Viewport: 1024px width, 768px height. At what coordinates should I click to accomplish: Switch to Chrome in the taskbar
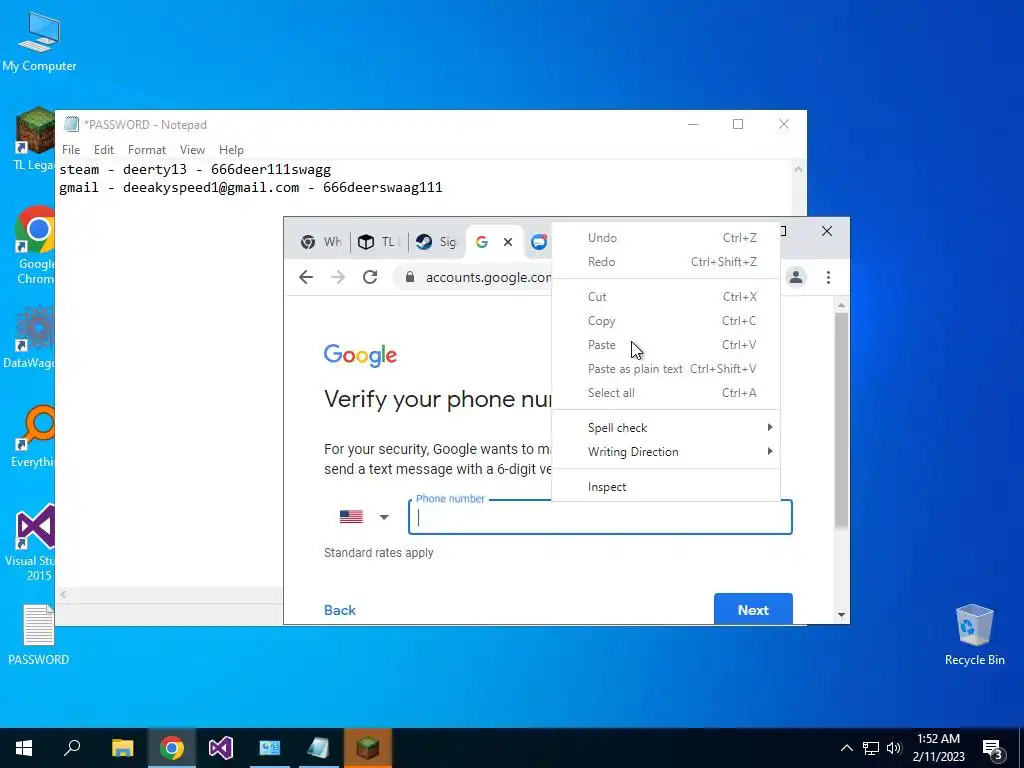tap(172, 748)
